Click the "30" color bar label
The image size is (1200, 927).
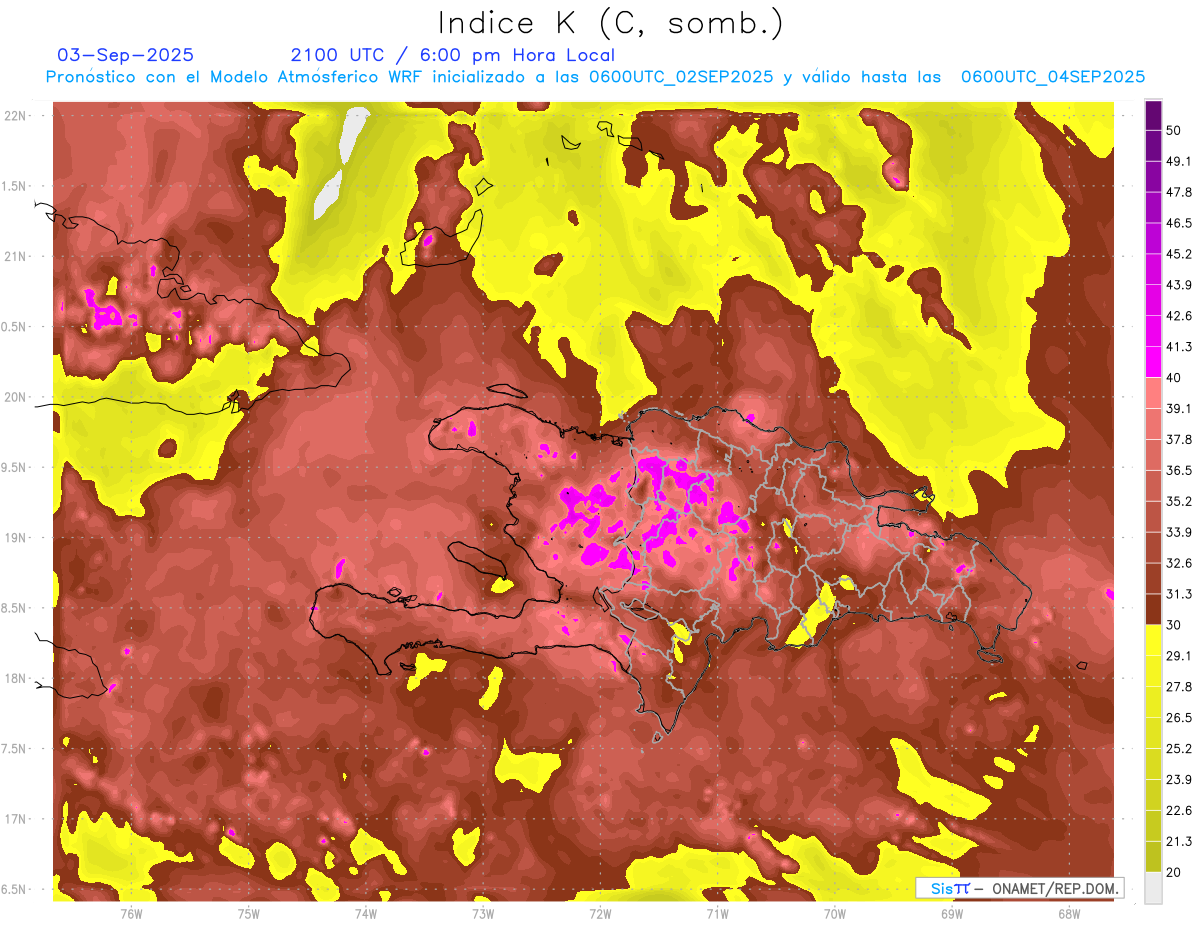(x=1173, y=625)
